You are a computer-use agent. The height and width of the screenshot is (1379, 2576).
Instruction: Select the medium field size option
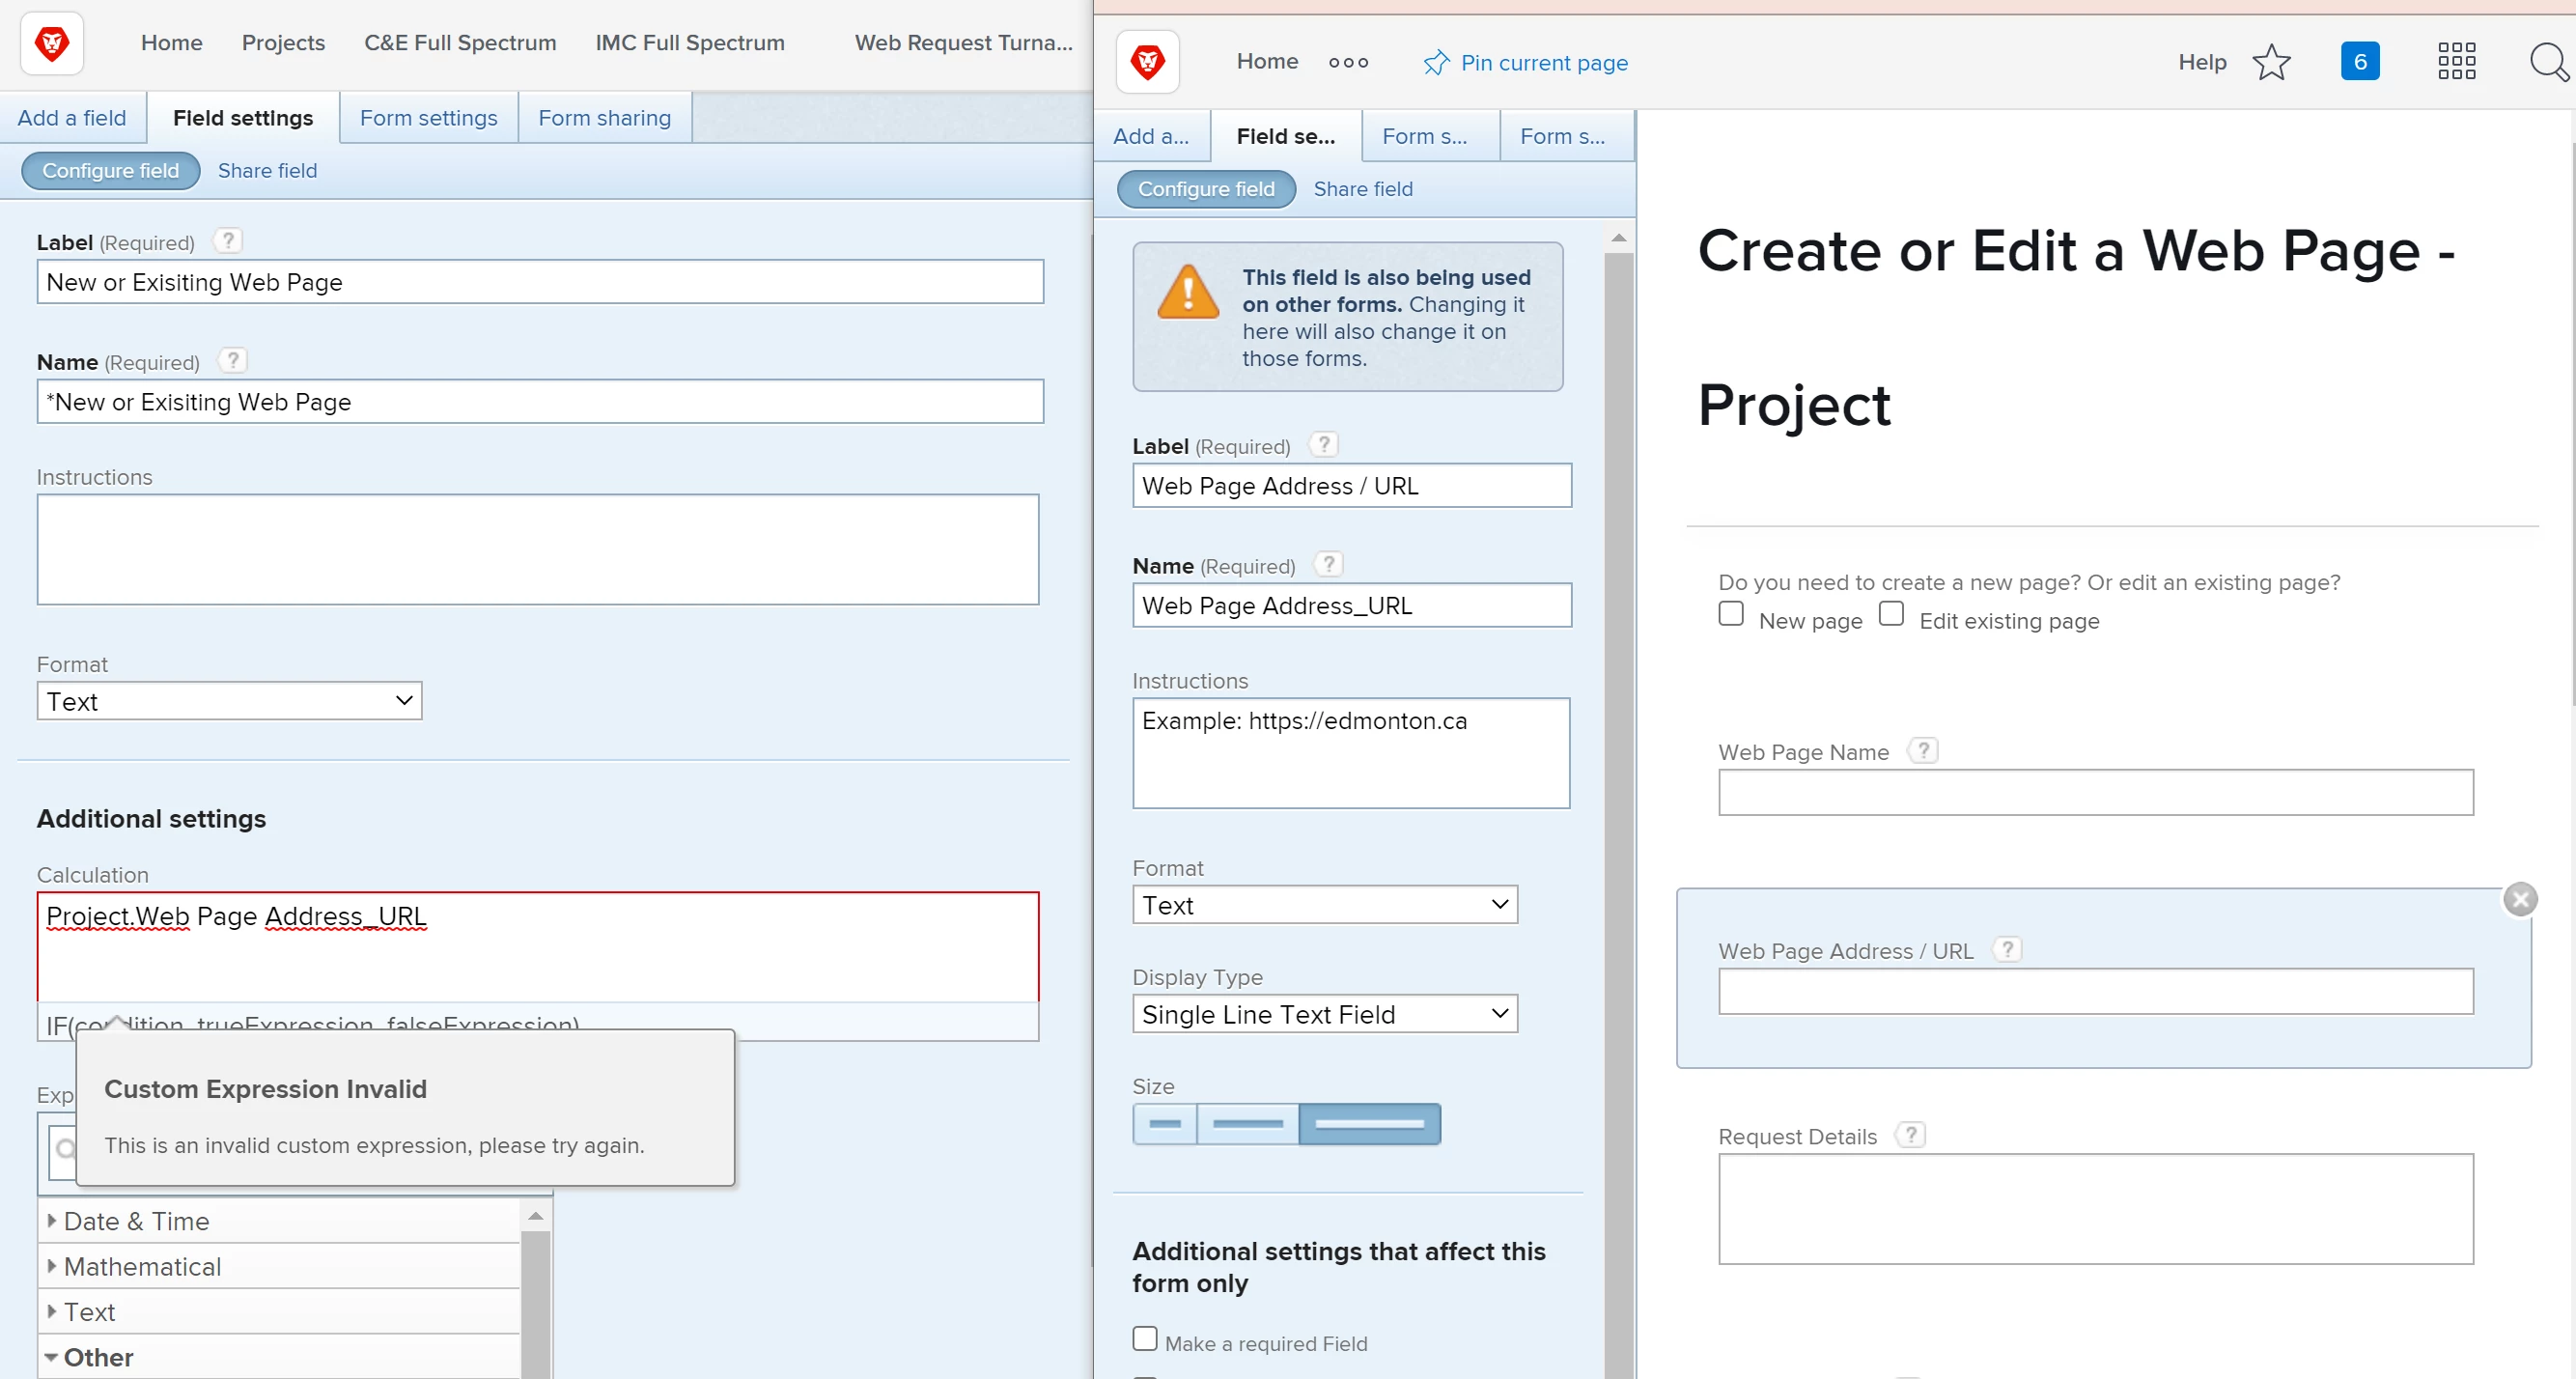tap(1247, 1124)
